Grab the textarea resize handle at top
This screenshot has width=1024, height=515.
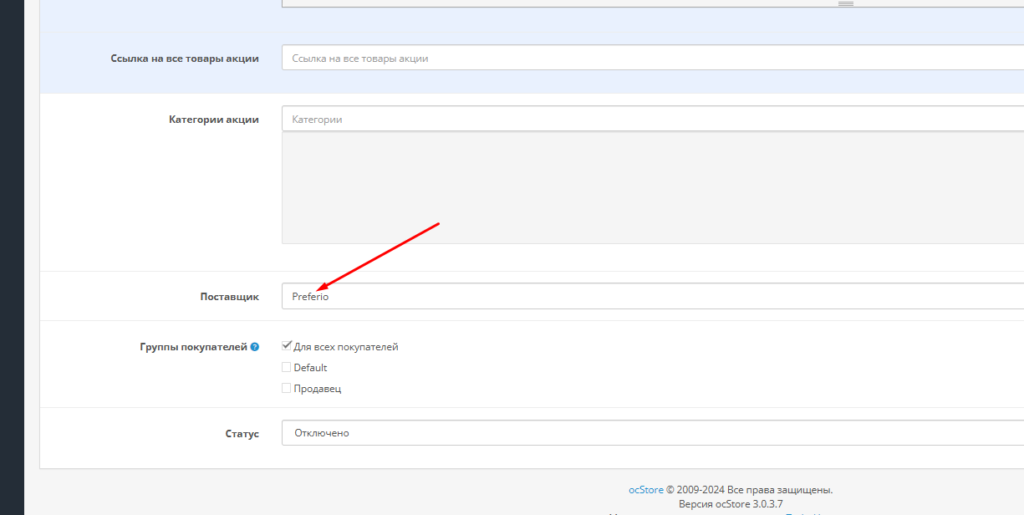[x=845, y=4]
